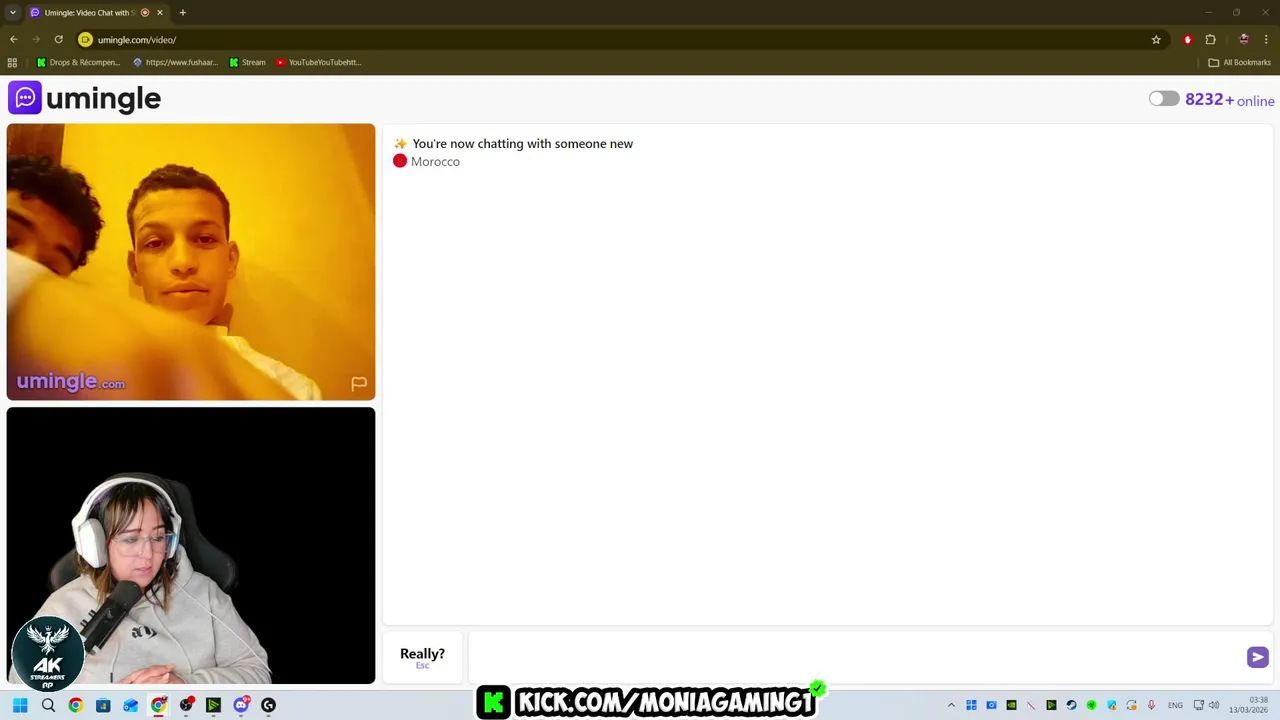
Task: Click your own webcam preview
Action: point(191,546)
